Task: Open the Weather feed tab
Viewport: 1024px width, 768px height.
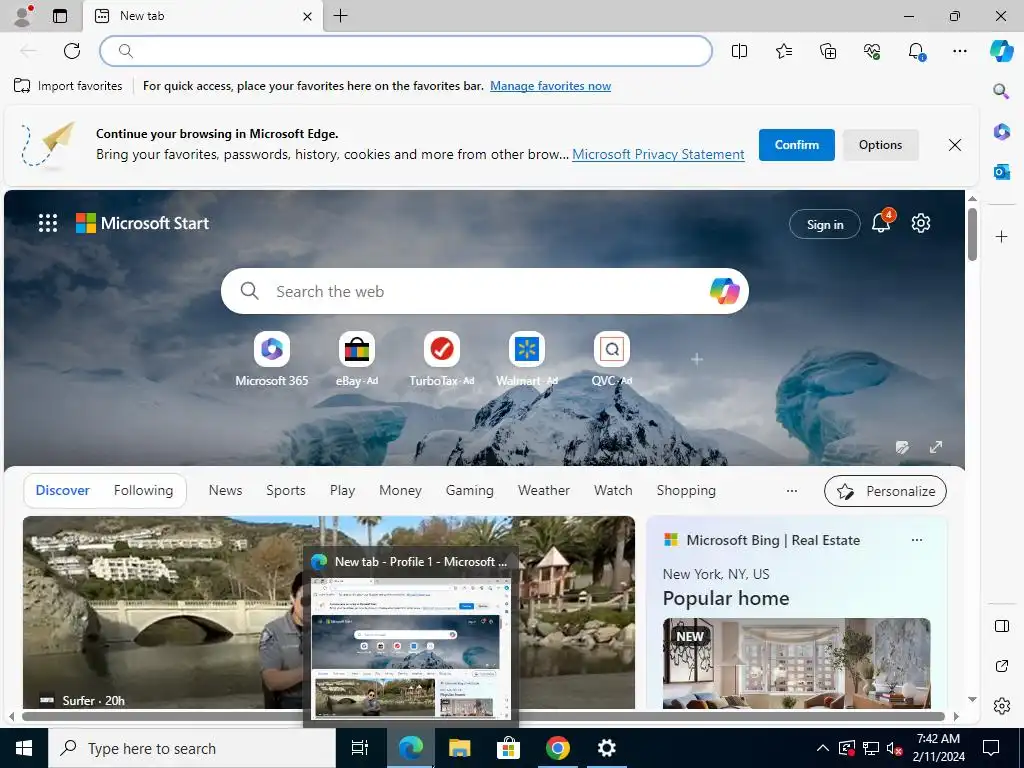Action: [x=543, y=490]
